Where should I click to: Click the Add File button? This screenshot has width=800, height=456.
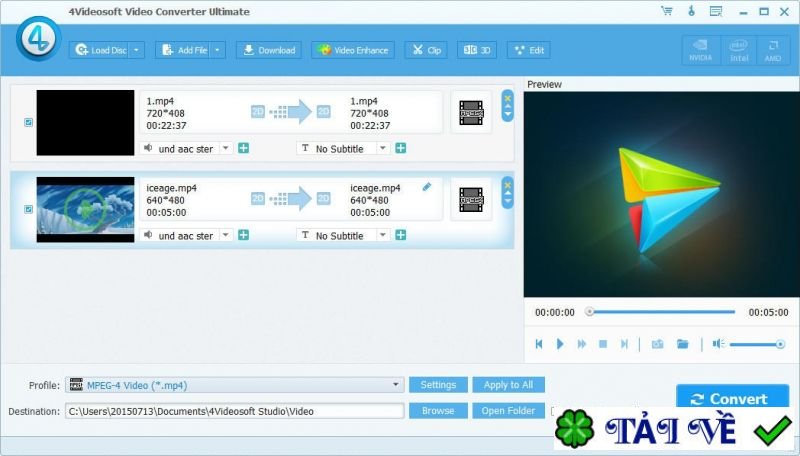[184, 50]
